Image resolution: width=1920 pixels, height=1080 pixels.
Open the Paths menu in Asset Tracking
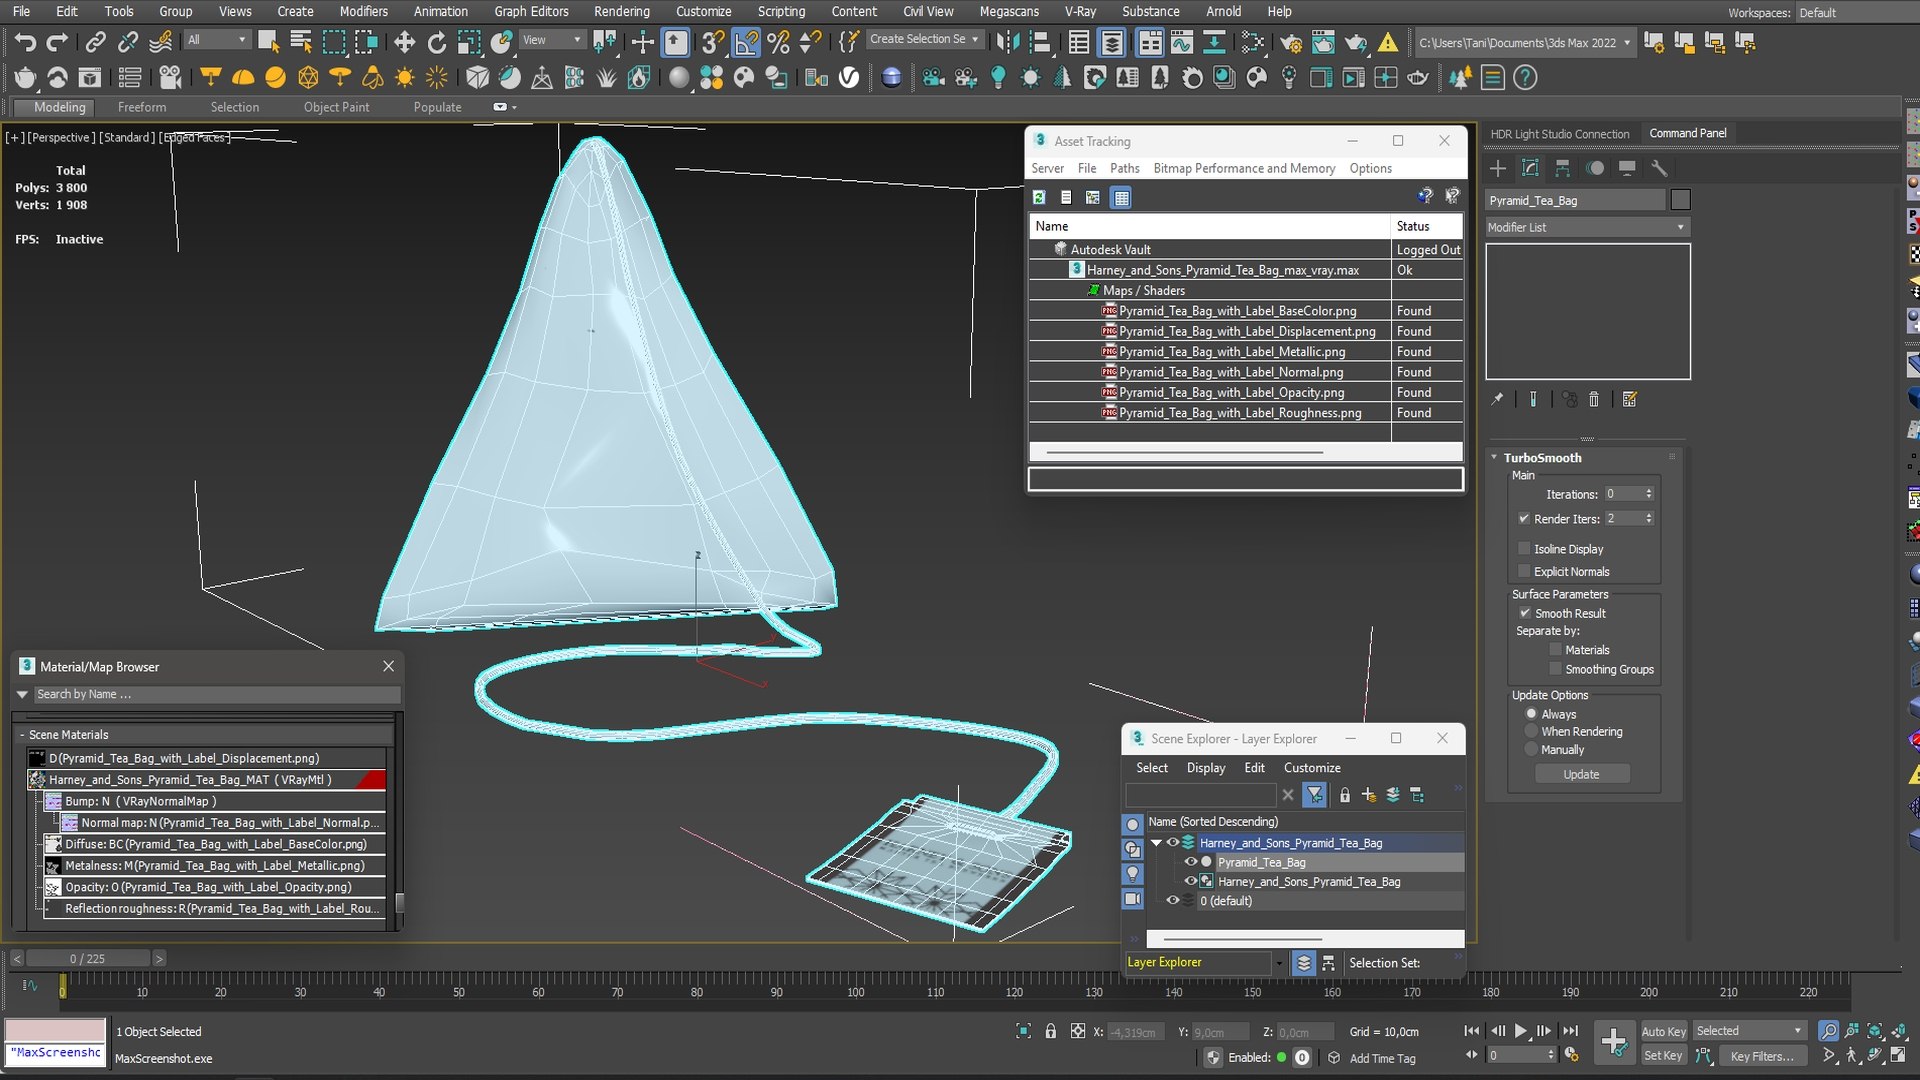point(1124,169)
